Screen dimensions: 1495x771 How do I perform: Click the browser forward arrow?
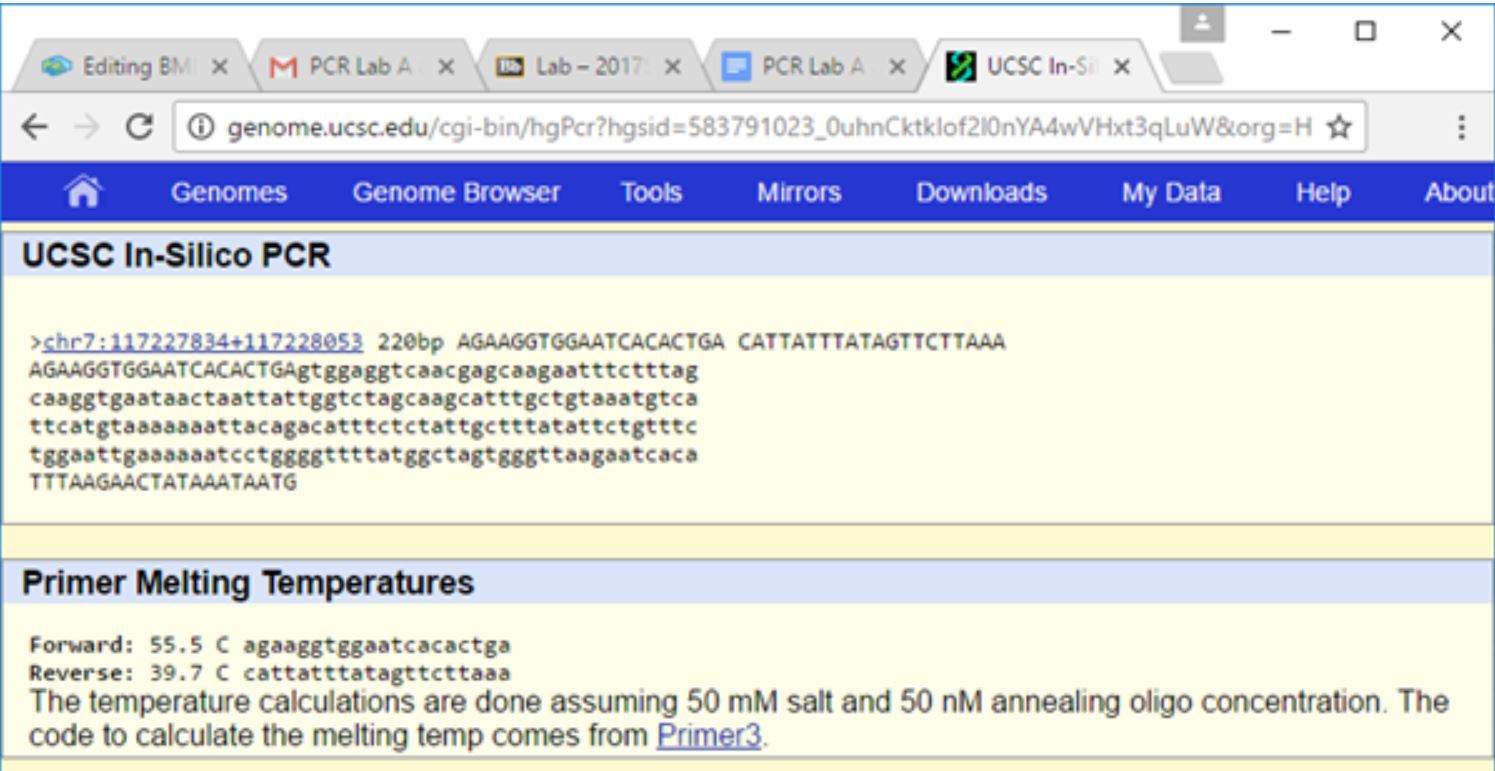[87, 127]
